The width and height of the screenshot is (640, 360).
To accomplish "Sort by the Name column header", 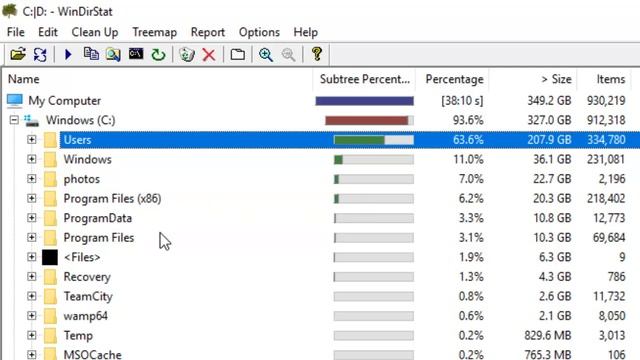I will (158, 79).
